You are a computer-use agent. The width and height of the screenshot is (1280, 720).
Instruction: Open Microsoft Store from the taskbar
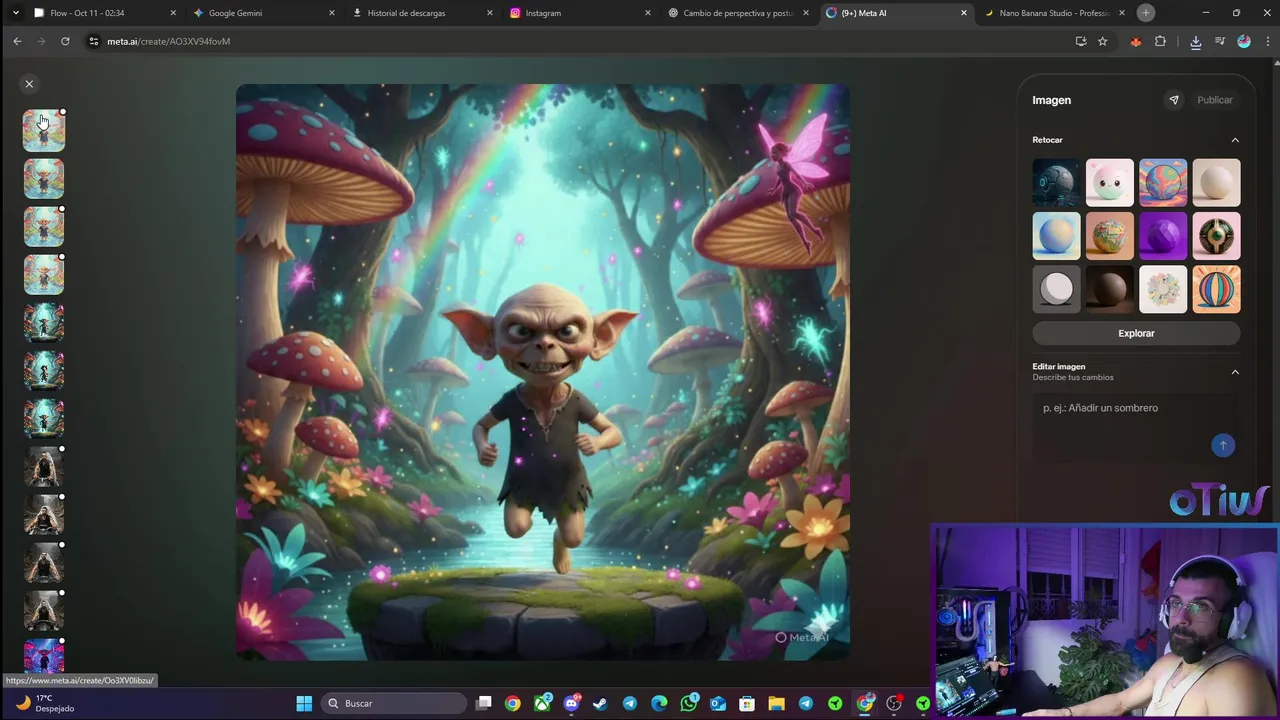(747, 703)
